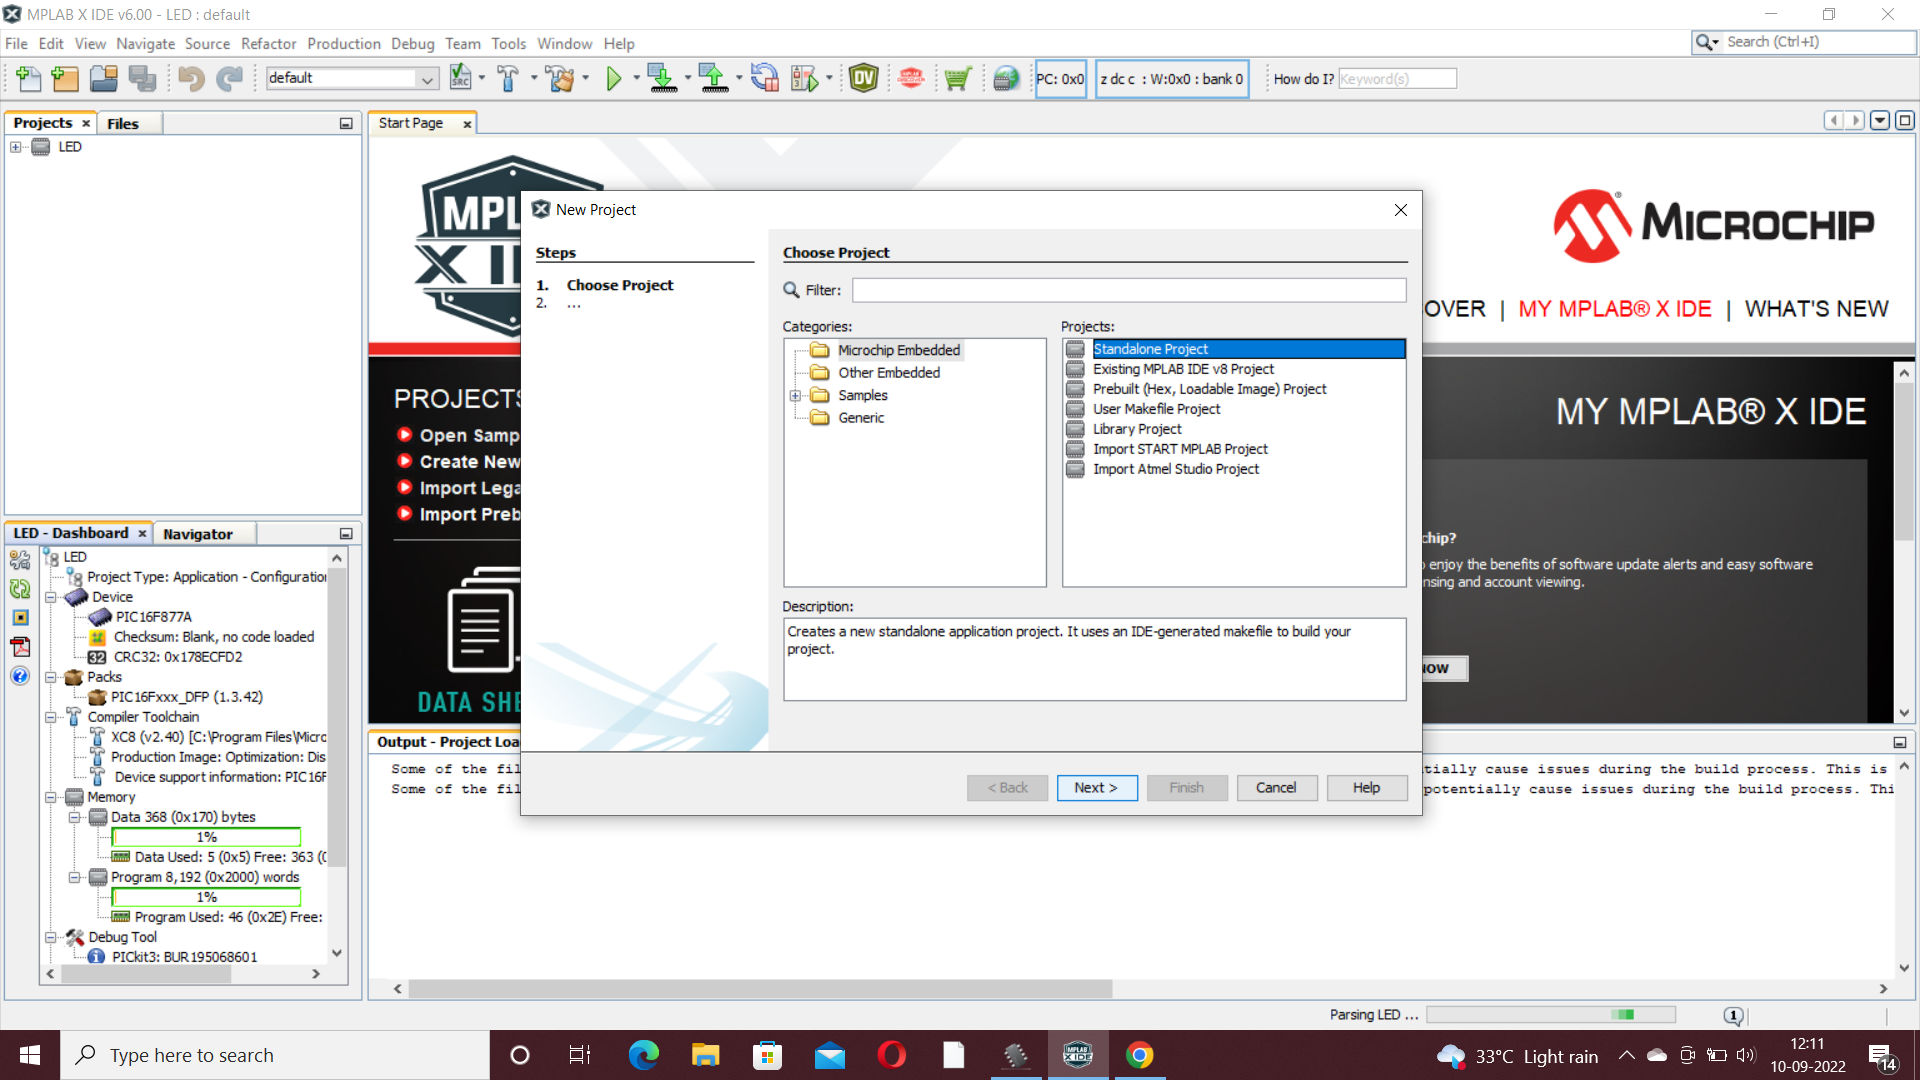This screenshot has width=1920, height=1080.
Task: Collapse the Memory node in Dashboard
Action: click(x=50, y=797)
